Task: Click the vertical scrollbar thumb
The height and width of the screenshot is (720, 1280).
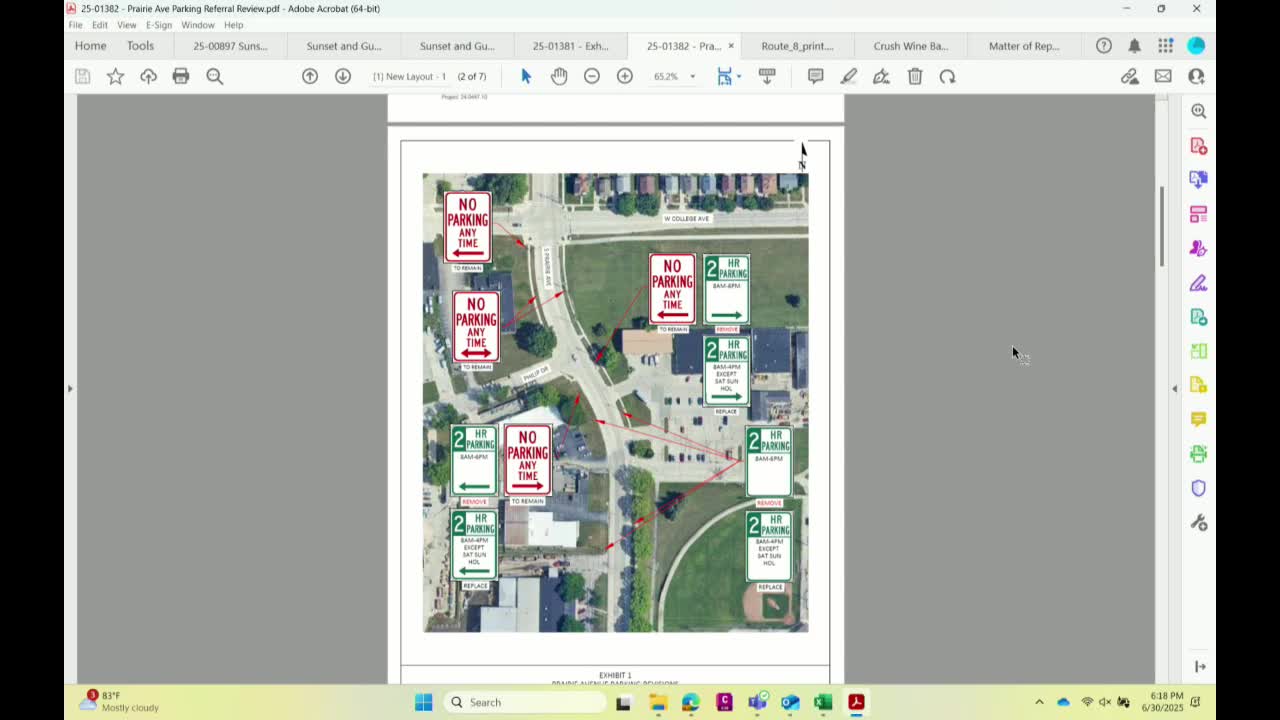Action: pos(1161,226)
